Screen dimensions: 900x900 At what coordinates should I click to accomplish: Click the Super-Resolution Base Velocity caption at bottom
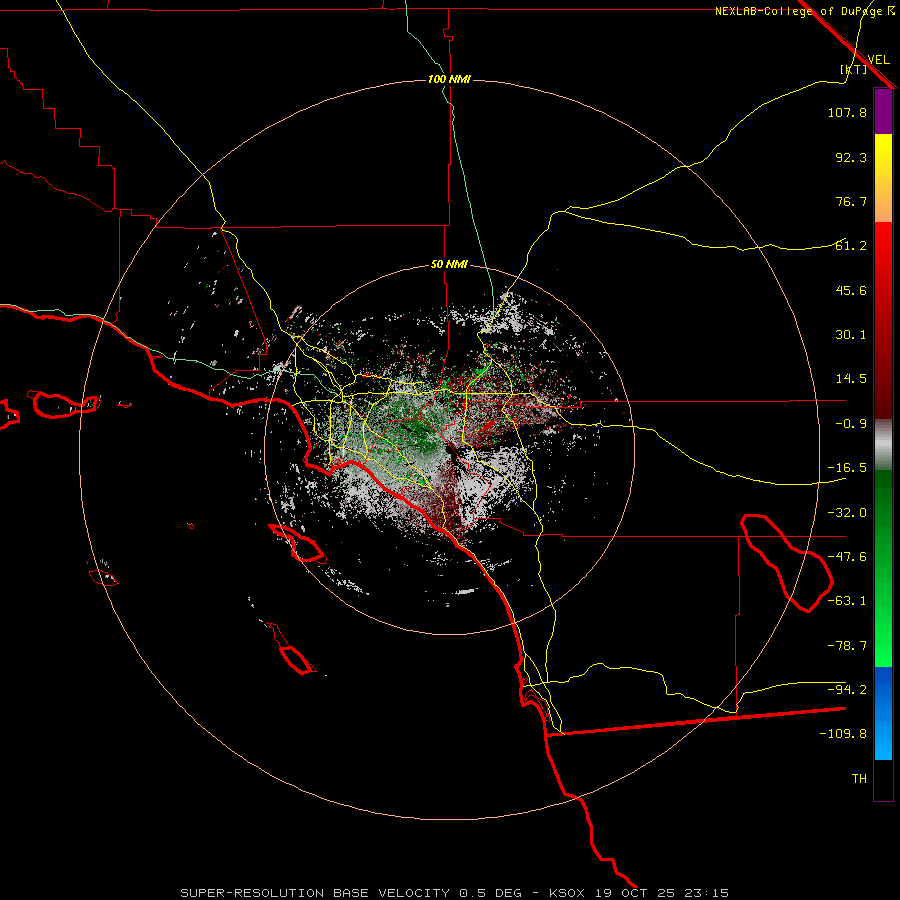(455, 893)
